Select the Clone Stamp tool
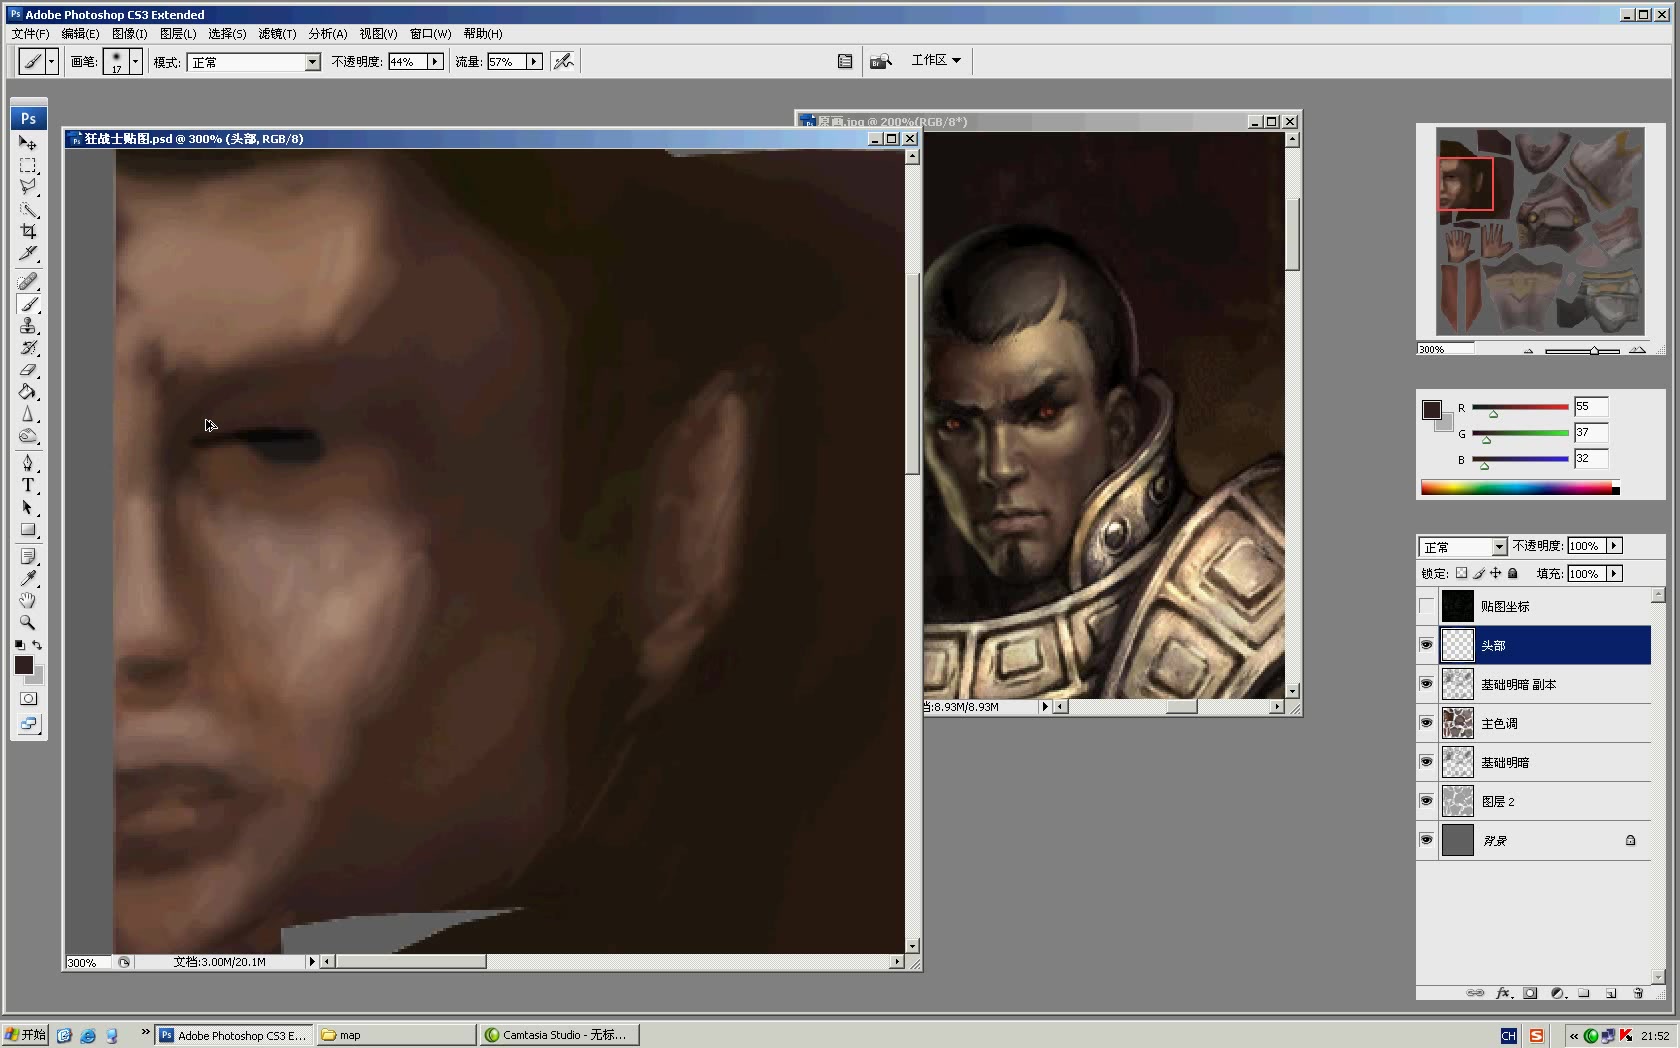Screen dimensions: 1680x1048 (28, 326)
